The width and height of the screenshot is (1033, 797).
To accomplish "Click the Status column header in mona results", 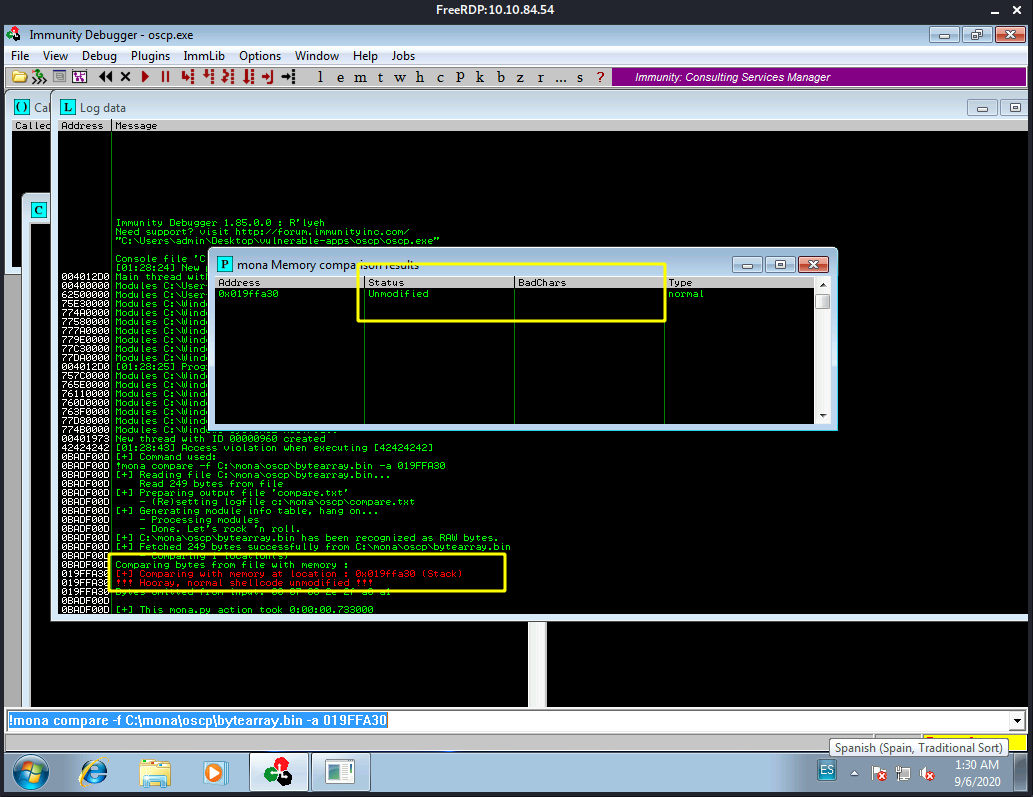I will coord(439,283).
